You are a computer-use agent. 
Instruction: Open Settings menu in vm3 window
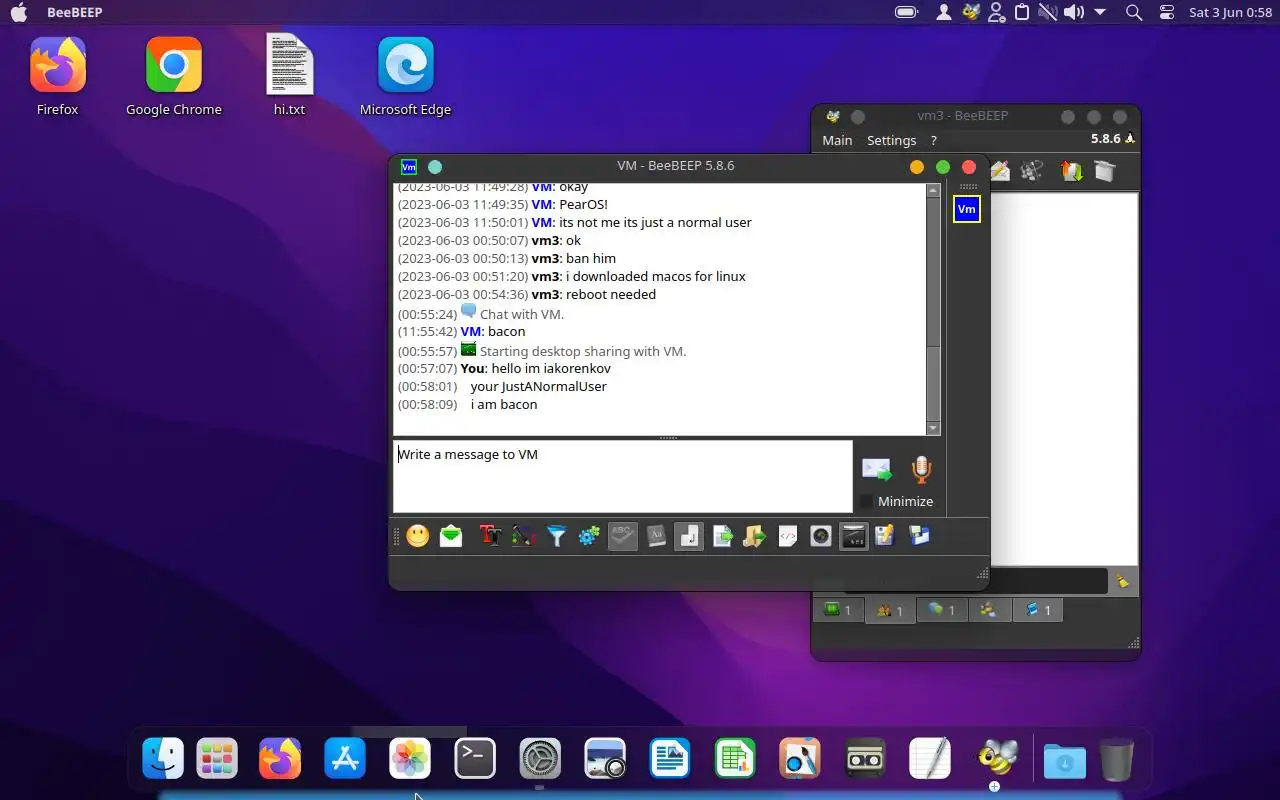tap(891, 140)
